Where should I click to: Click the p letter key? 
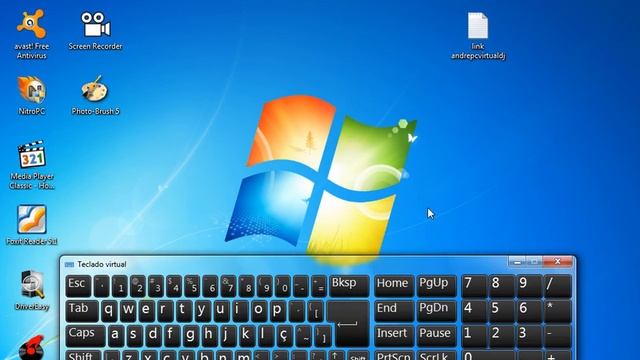coord(277,311)
